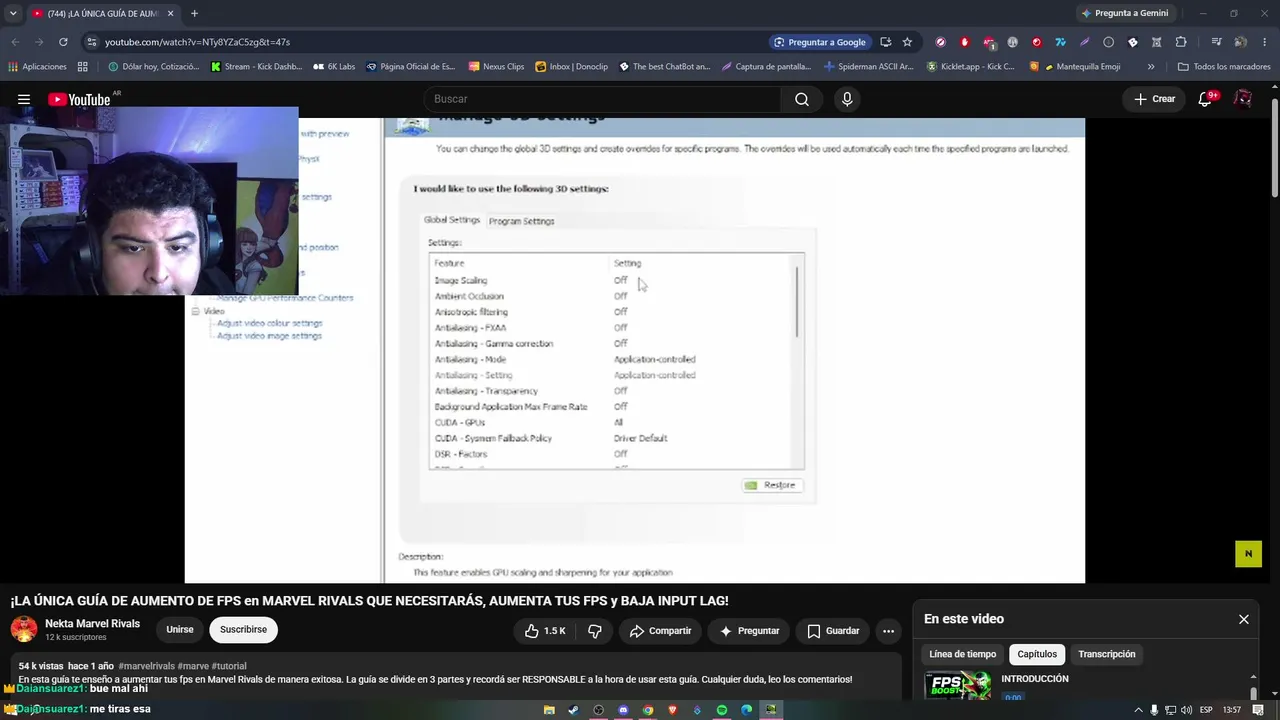Viewport: 1280px width, 720px height.
Task: Collapse the Video tree node
Action: tap(195, 311)
